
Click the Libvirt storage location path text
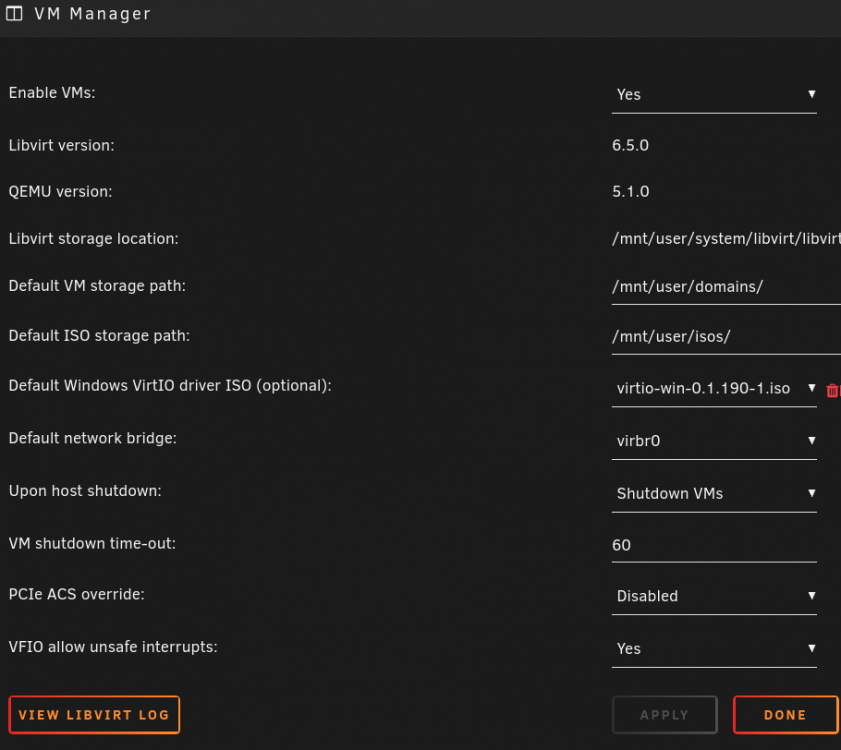[x=726, y=239]
